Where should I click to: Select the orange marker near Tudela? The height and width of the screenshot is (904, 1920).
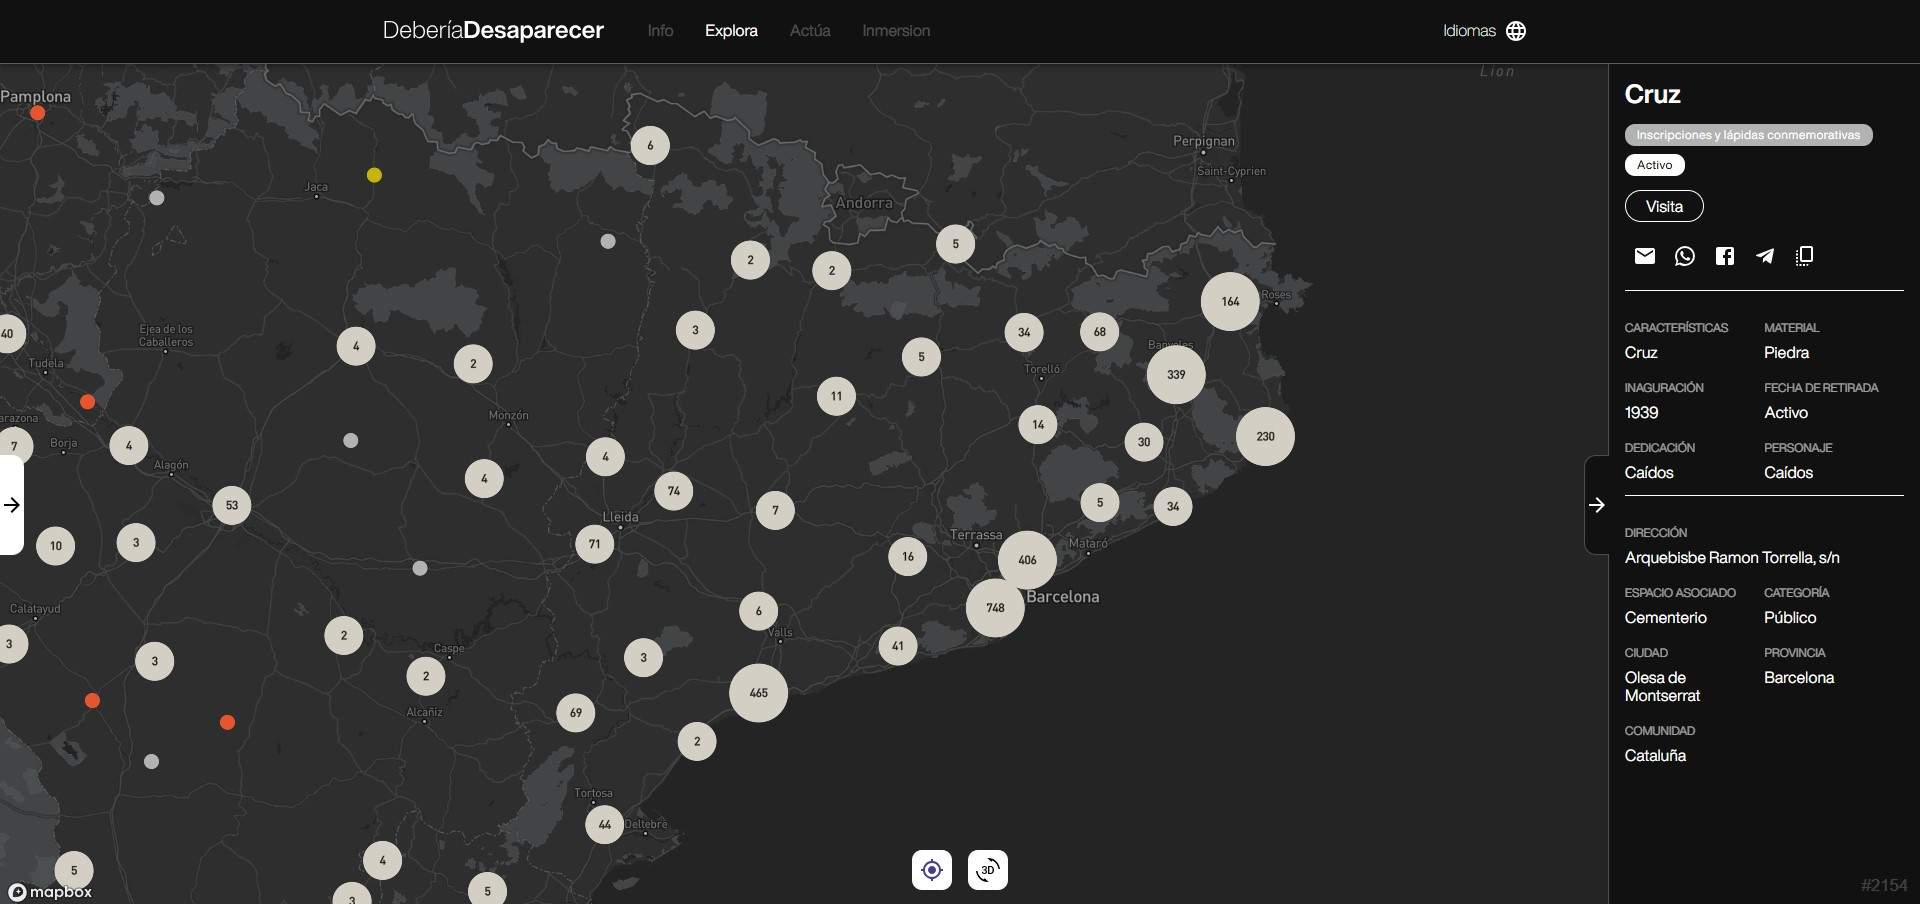[x=87, y=402]
